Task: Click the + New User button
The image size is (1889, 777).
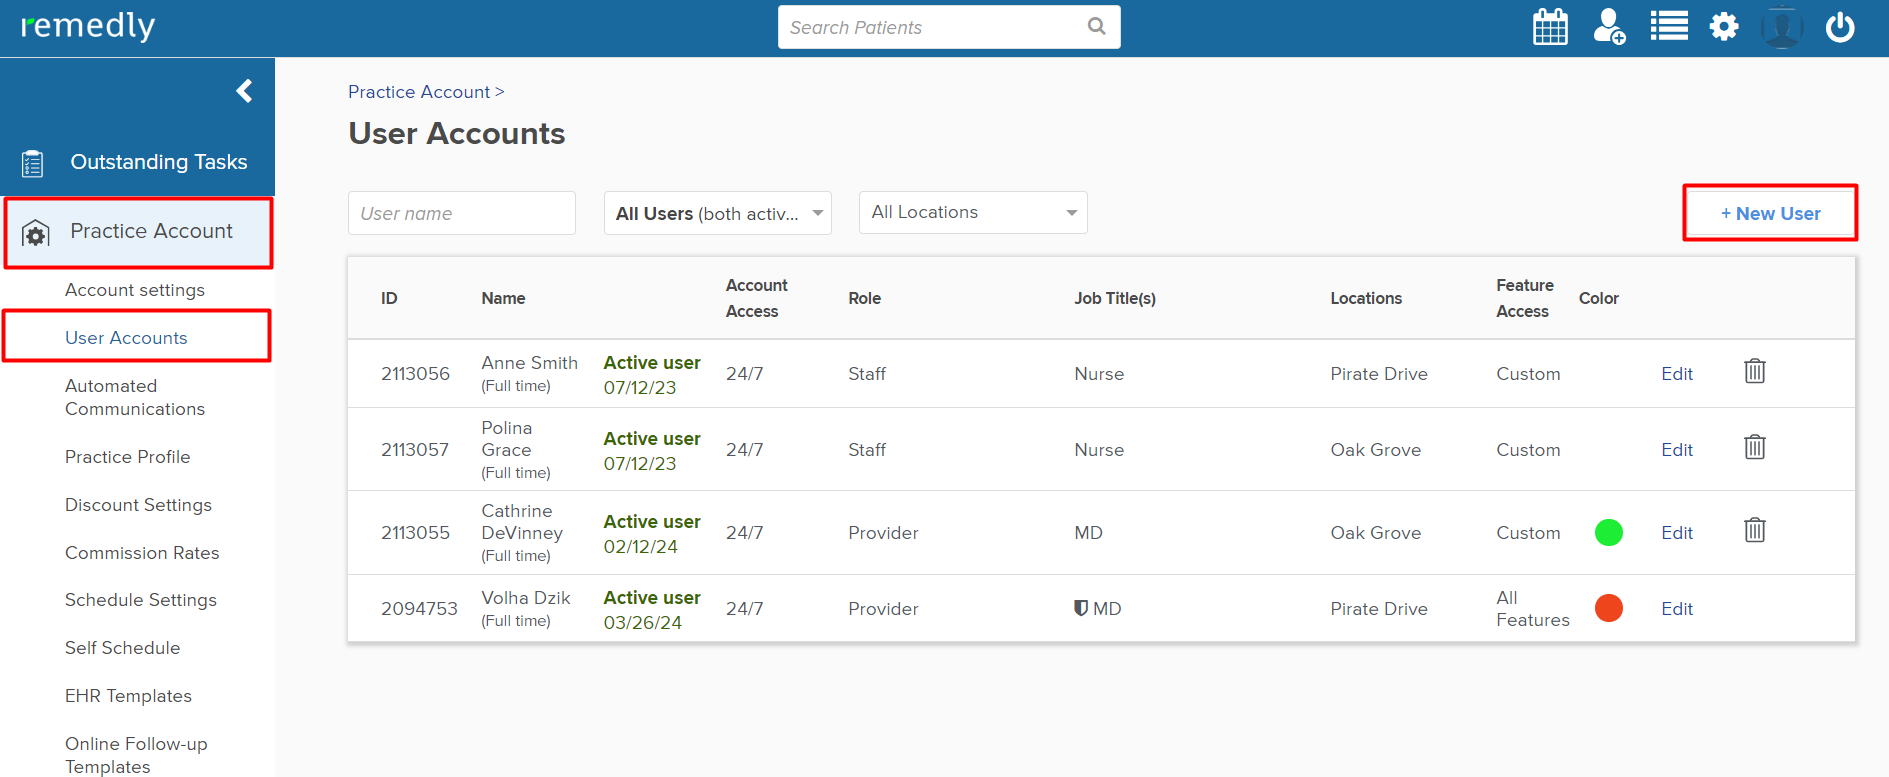Action: point(1770,213)
